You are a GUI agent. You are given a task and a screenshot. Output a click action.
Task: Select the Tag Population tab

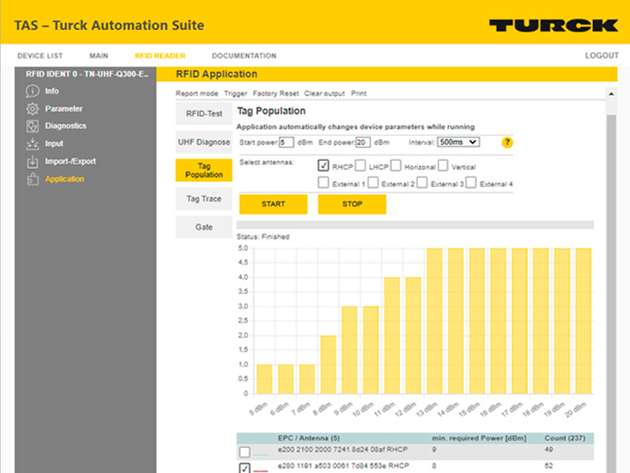[204, 170]
